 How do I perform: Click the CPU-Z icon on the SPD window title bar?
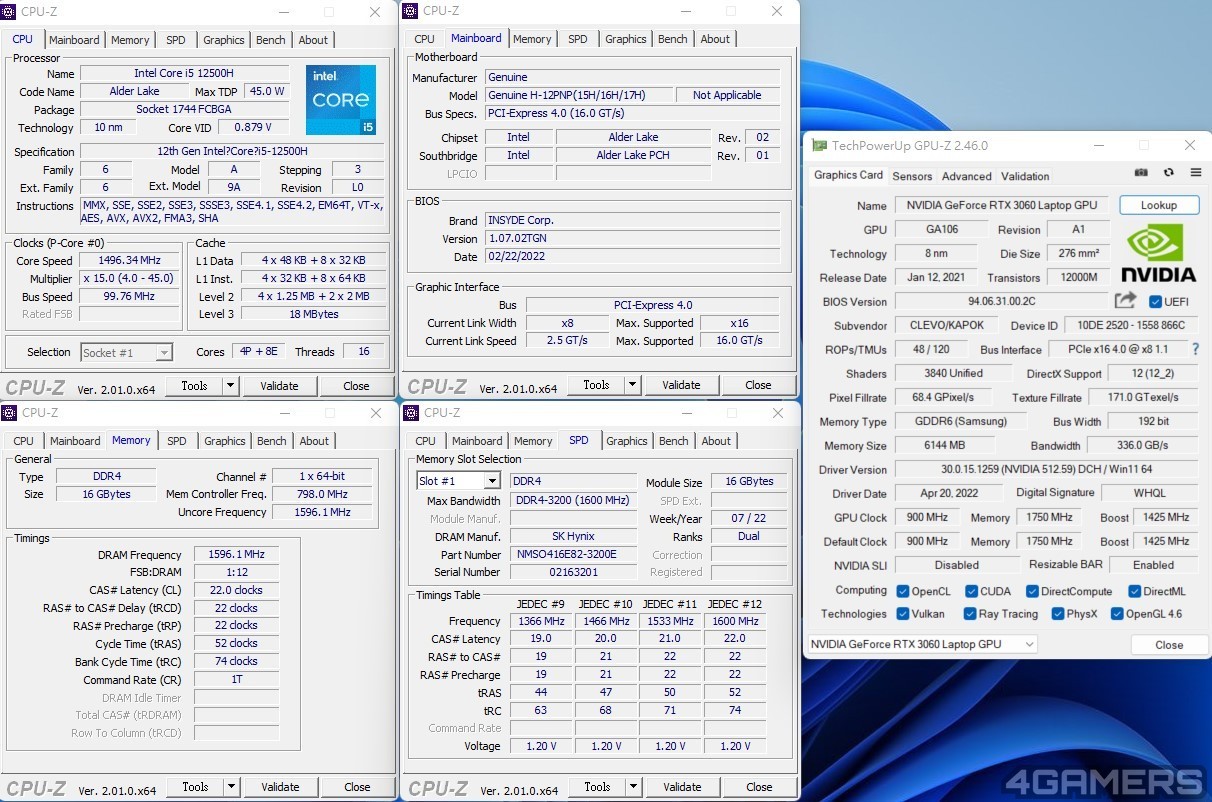click(412, 412)
